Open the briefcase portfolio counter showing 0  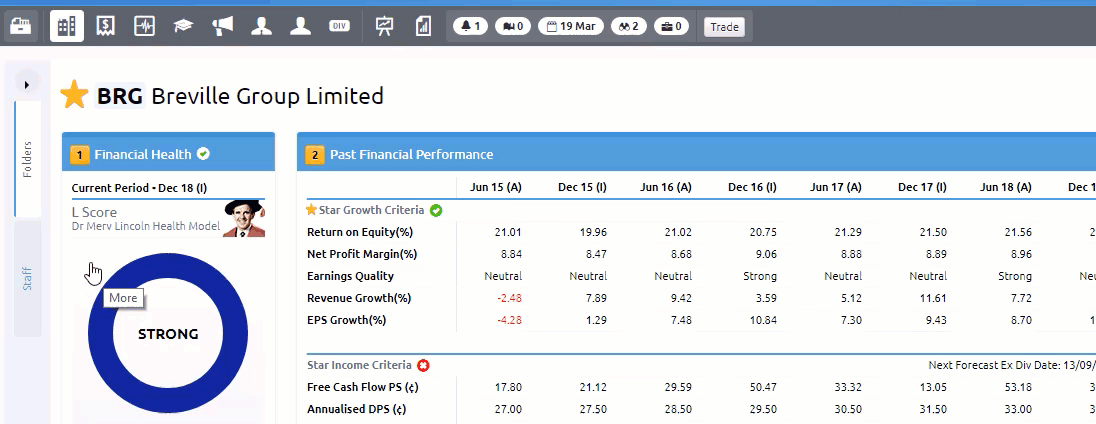pyautogui.click(x=672, y=27)
